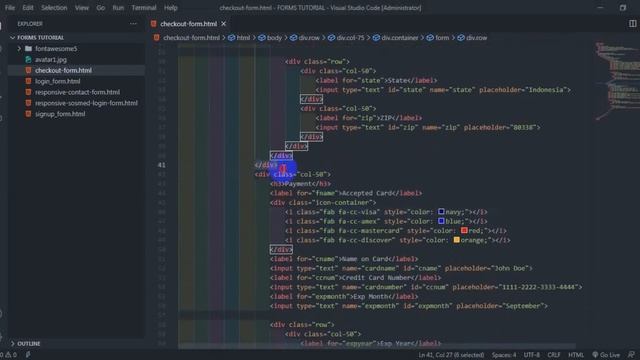Click the checkout-form.html breadcrumb
The image size is (640, 360).
[191, 38]
